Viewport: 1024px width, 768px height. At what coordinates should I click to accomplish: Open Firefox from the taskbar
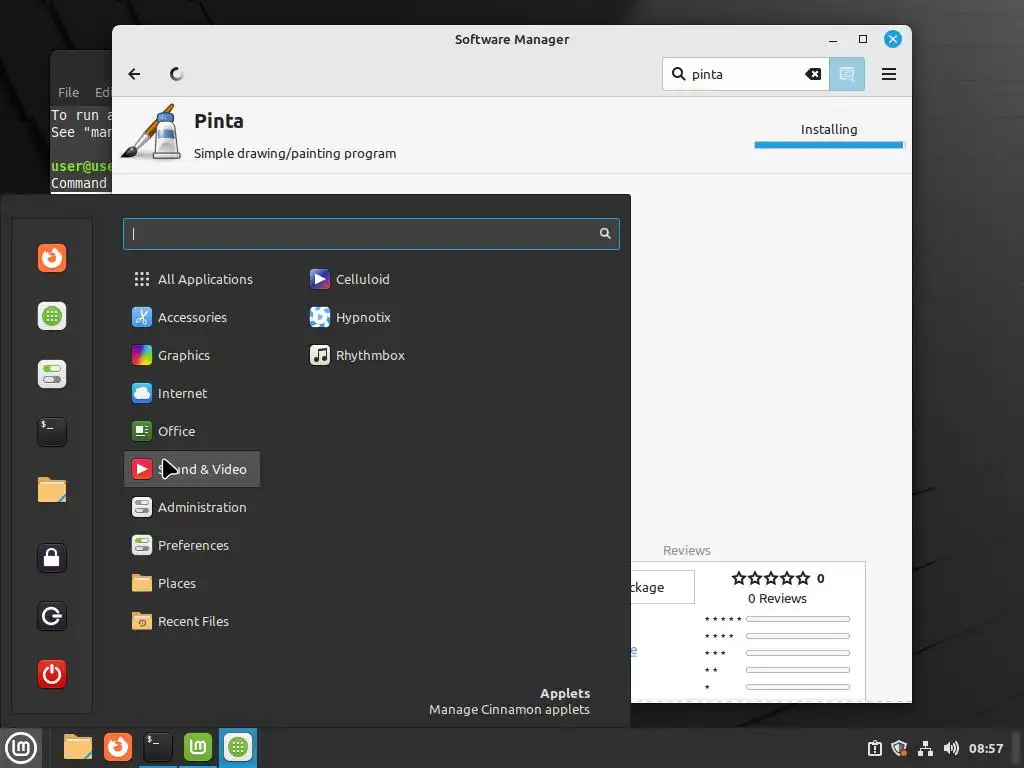[x=118, y=747]
